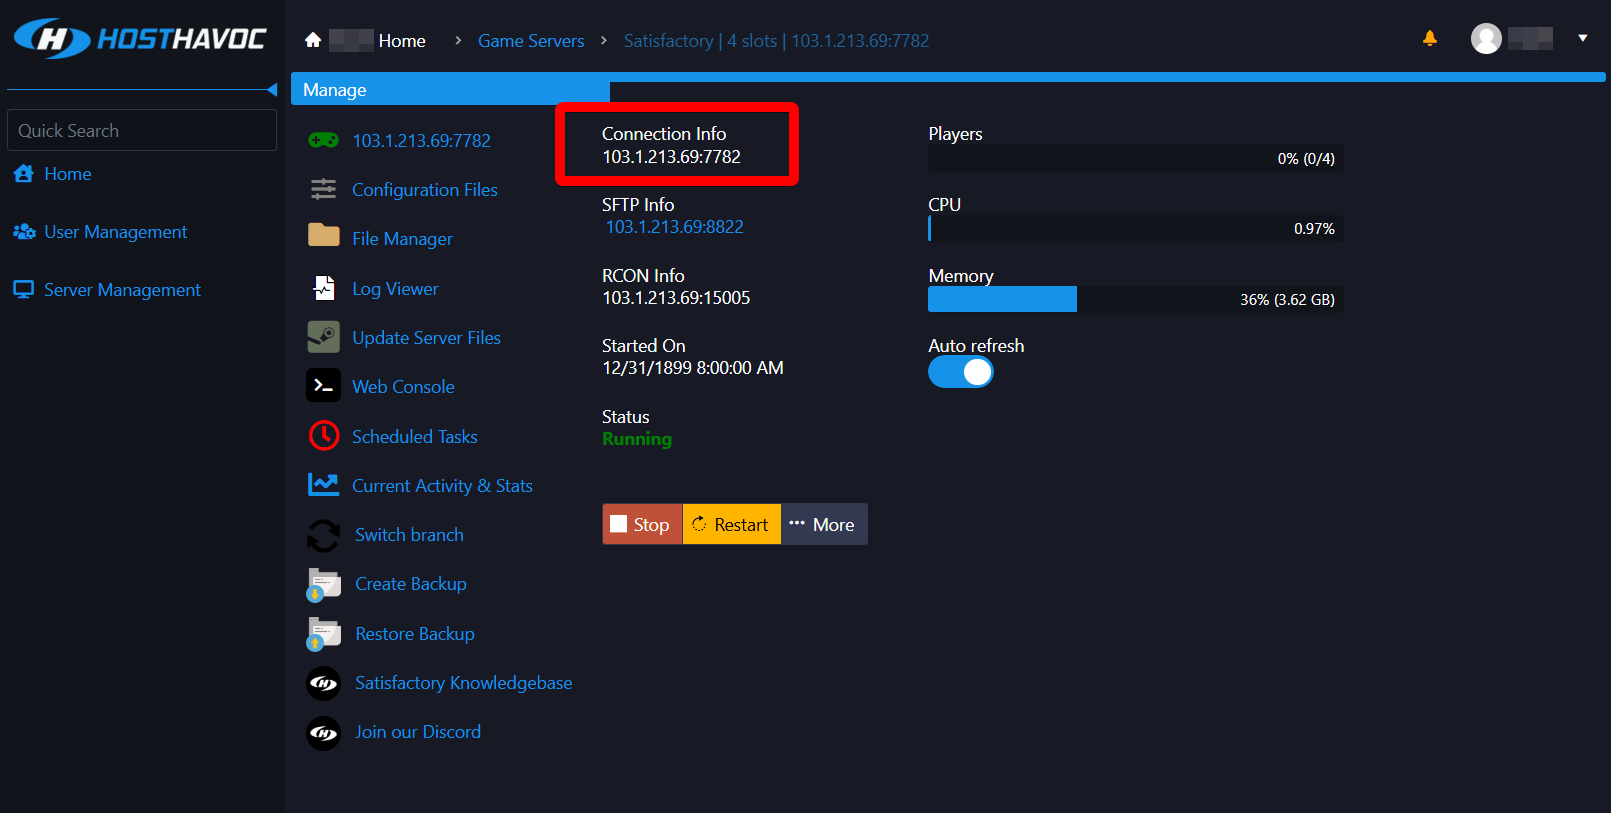Restart the server

pos(731,524)
